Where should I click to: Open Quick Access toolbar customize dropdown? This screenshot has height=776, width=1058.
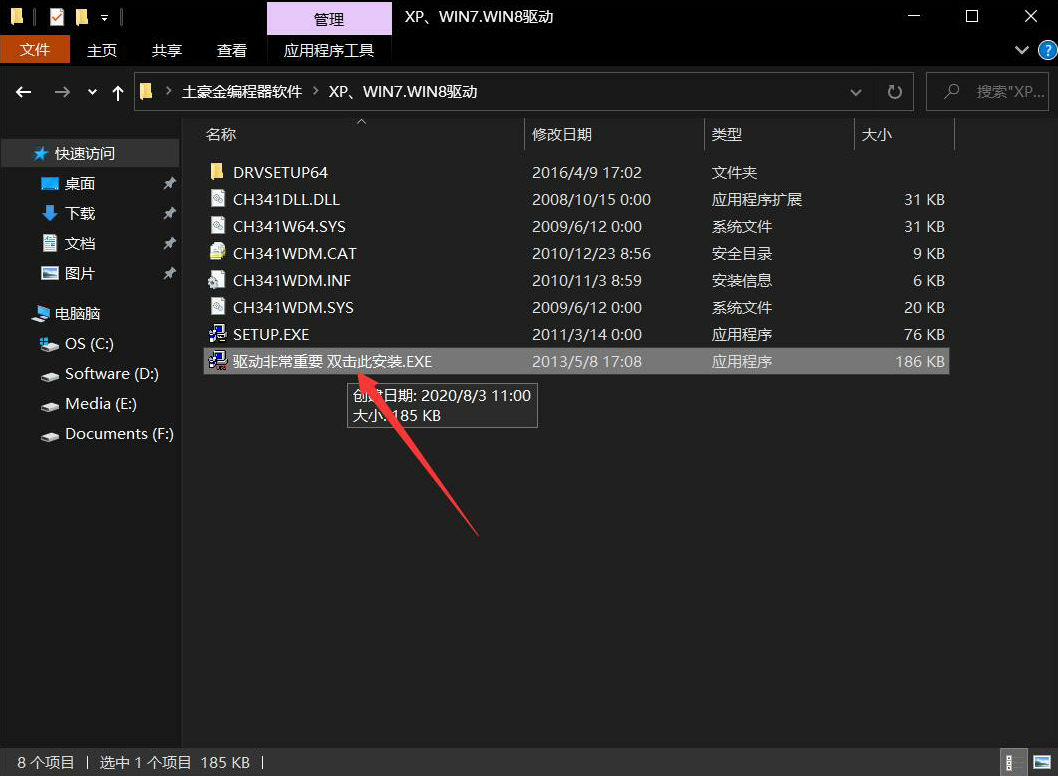105,18
